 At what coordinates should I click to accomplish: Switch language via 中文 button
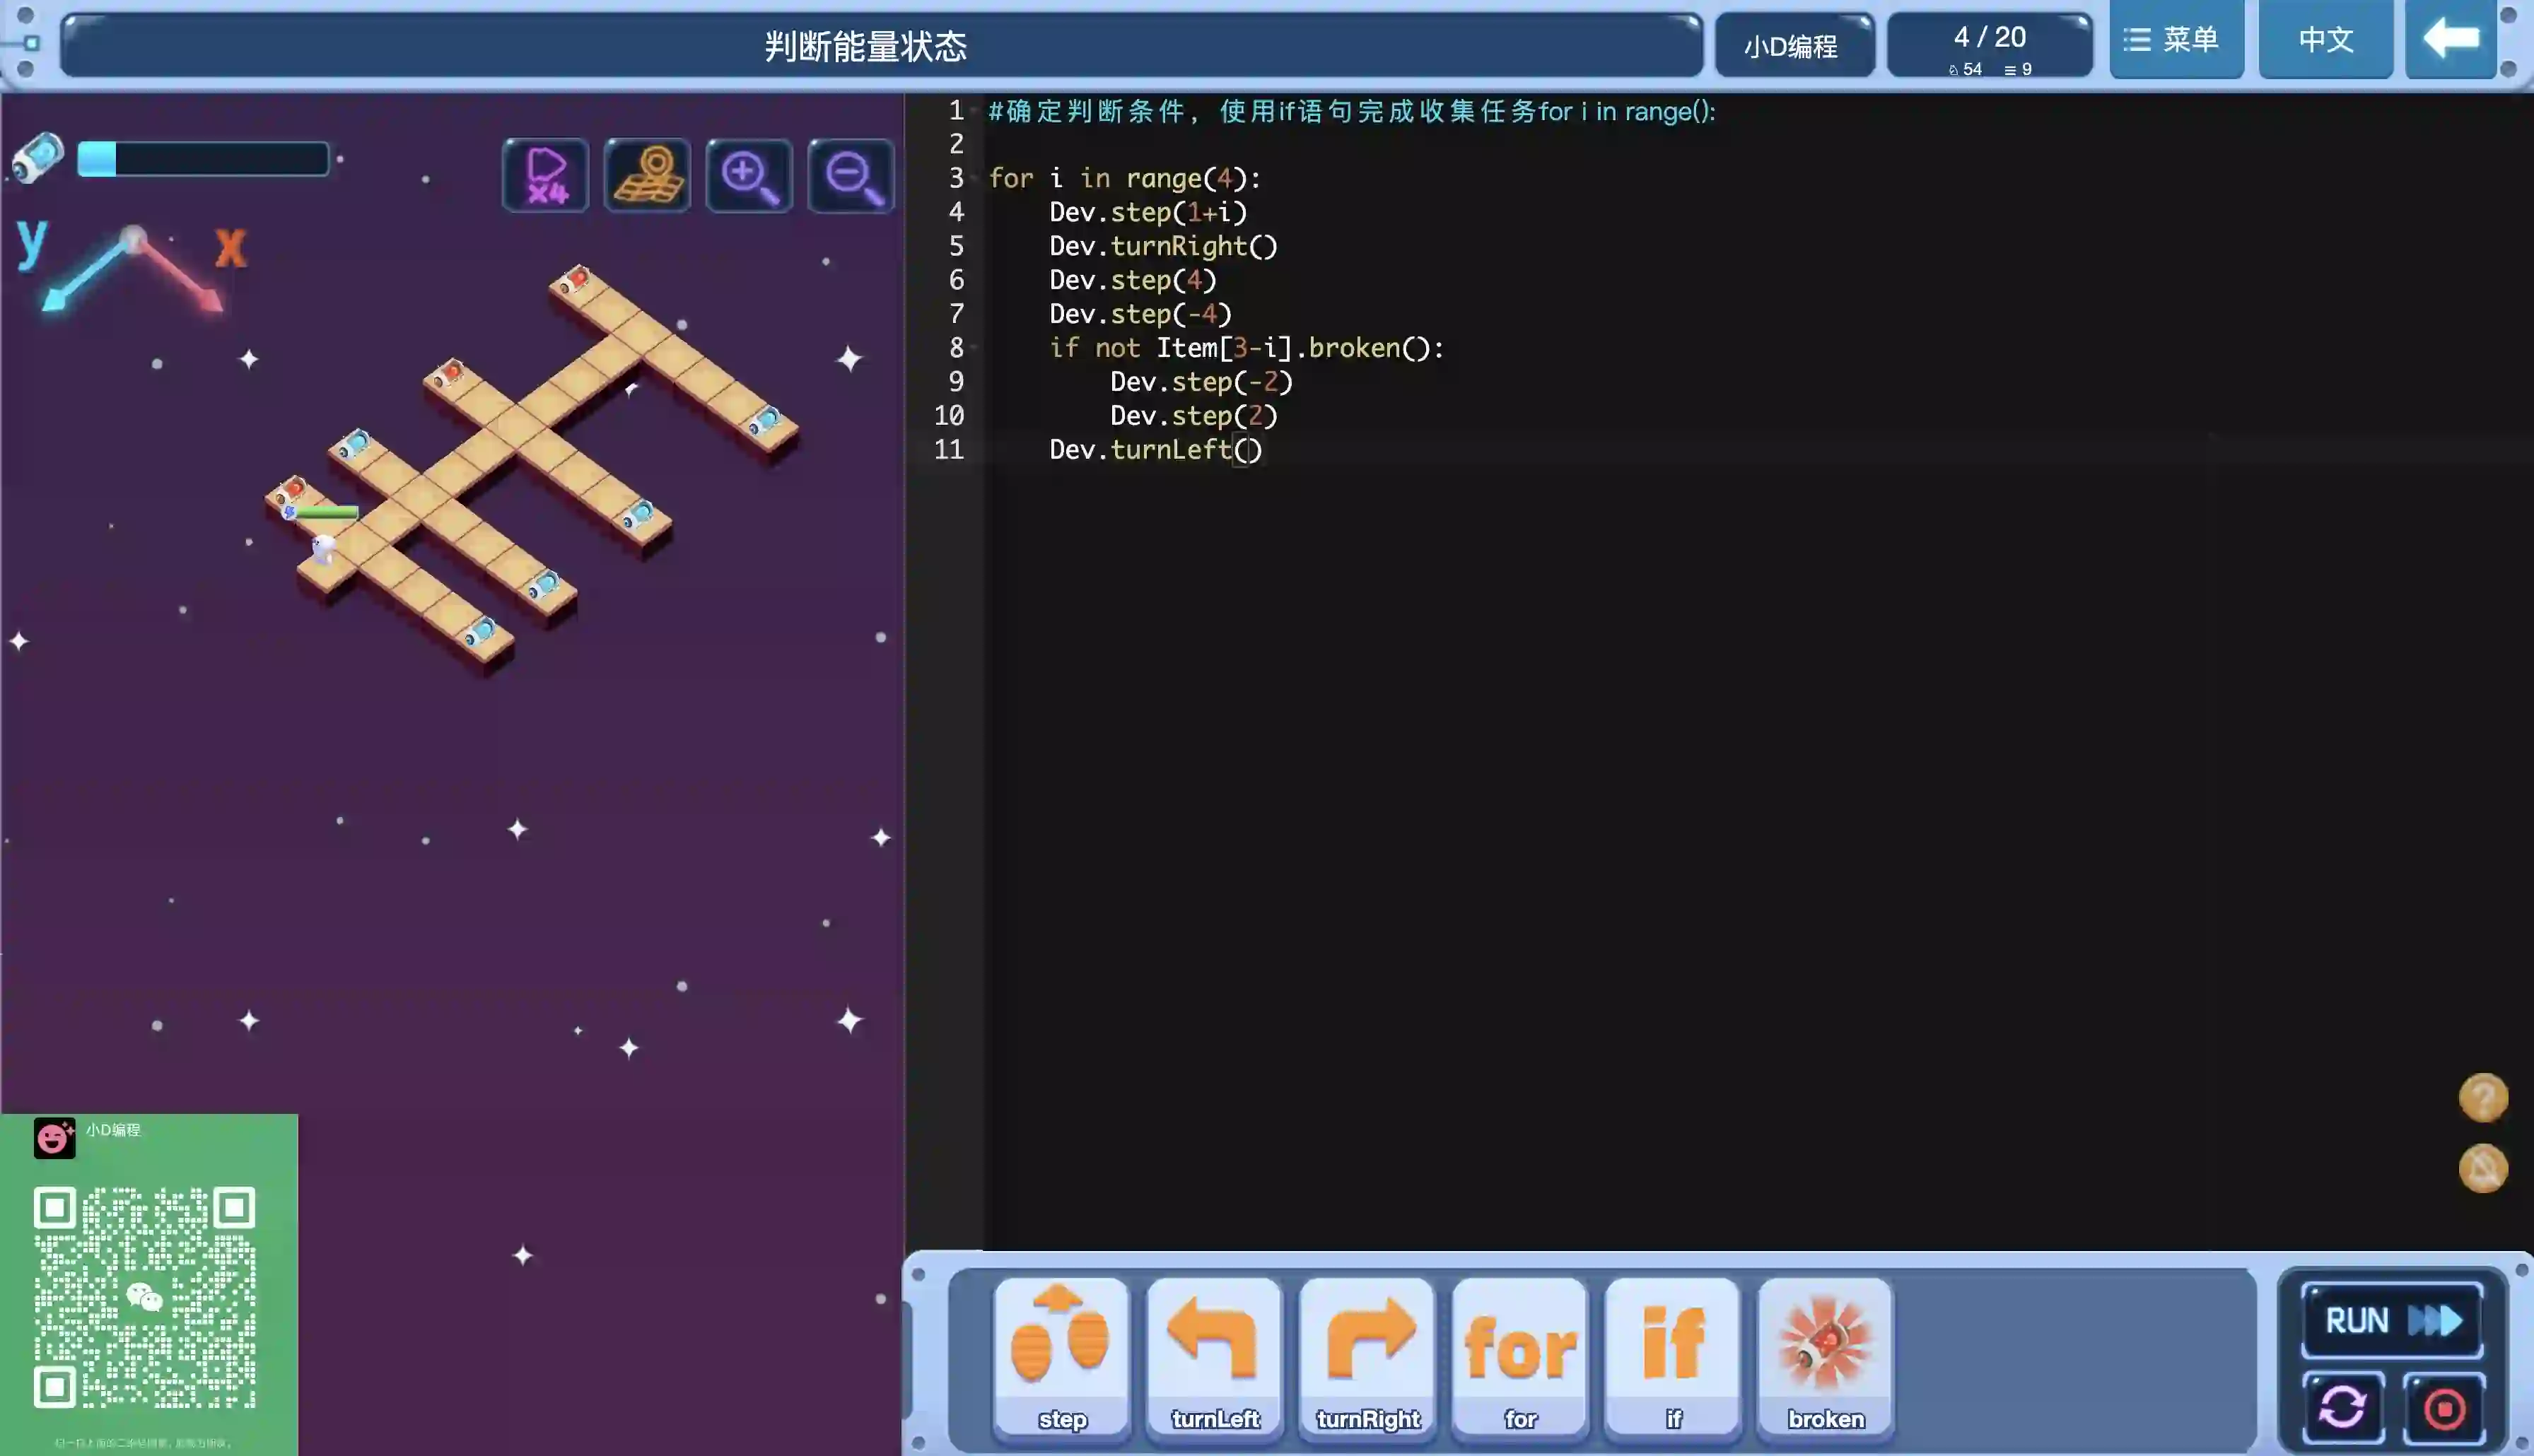click(x=2325, y=40)
